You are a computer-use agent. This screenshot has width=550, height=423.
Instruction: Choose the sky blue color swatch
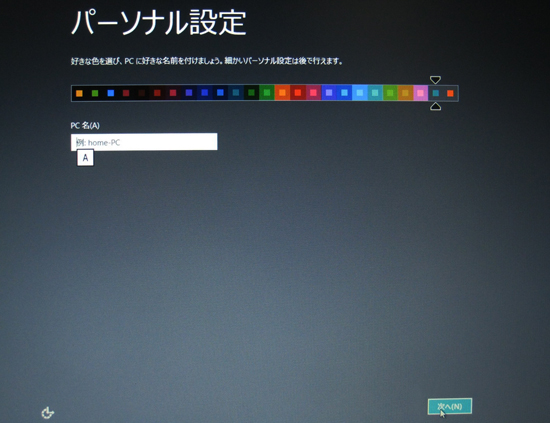pyautogui.click(x=360, y=93)
